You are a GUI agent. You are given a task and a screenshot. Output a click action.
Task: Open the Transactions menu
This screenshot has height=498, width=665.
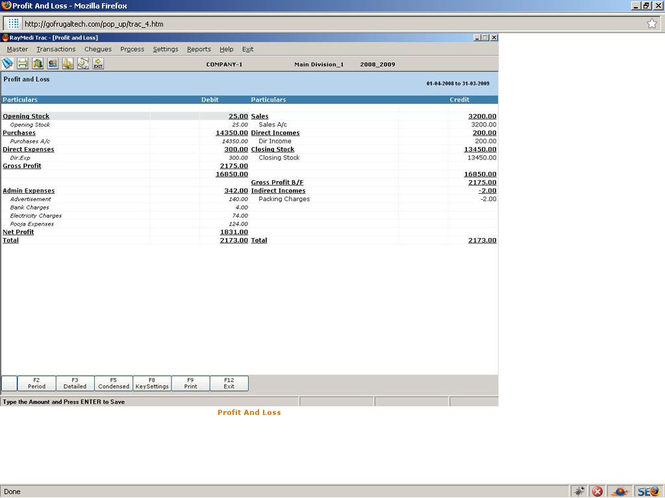pos(56,49)
